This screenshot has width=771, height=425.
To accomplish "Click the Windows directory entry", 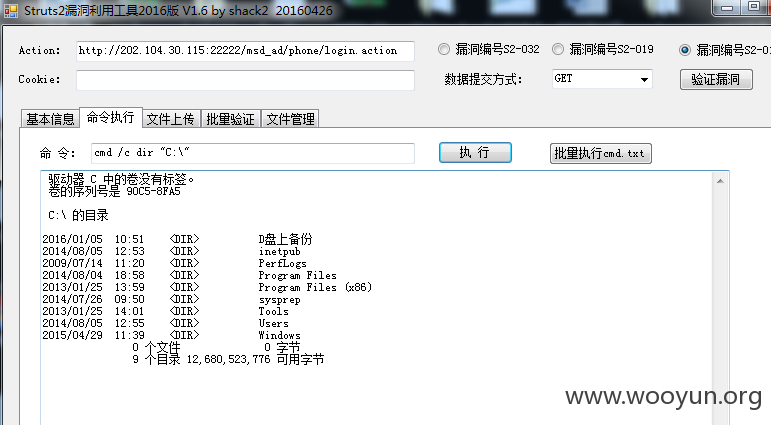I will 279,335.
